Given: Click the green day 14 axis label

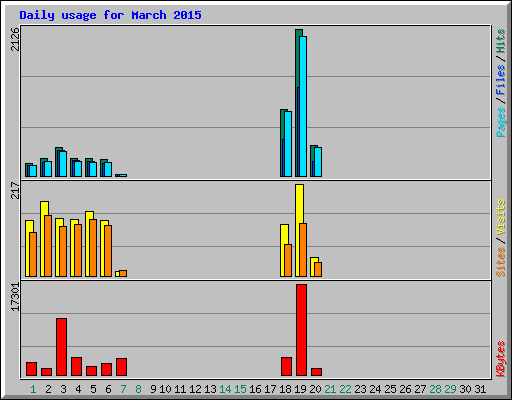Looking at the screenshot, I should click(x=225, y=389).
